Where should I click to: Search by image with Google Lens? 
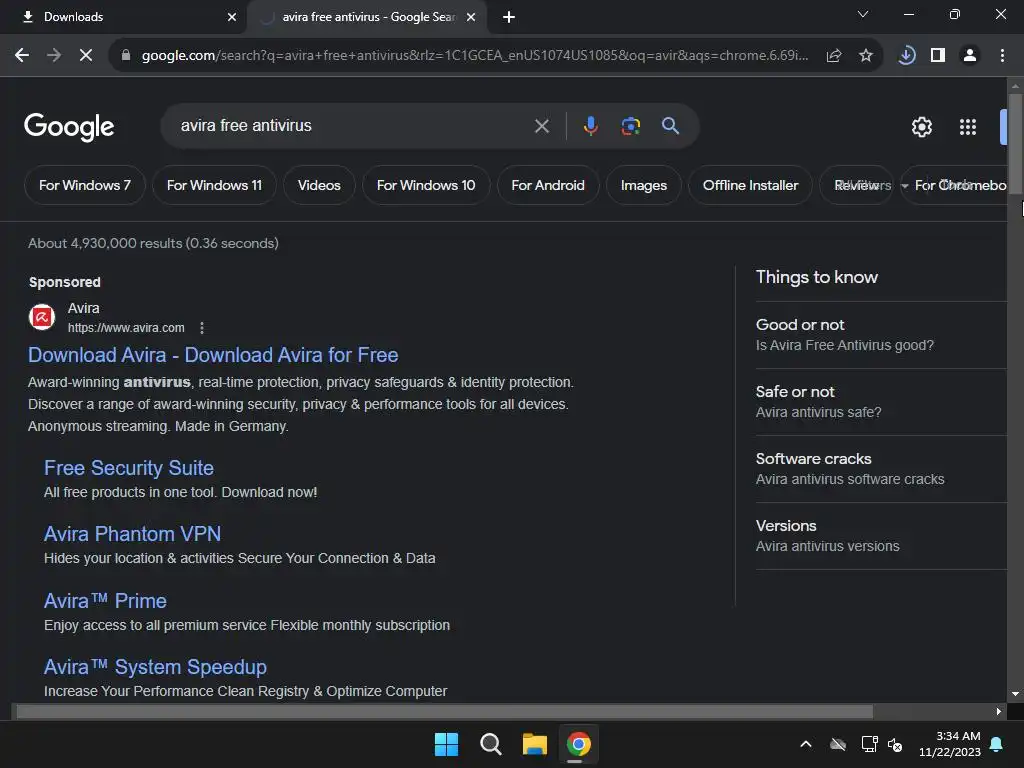pos(630,126)
